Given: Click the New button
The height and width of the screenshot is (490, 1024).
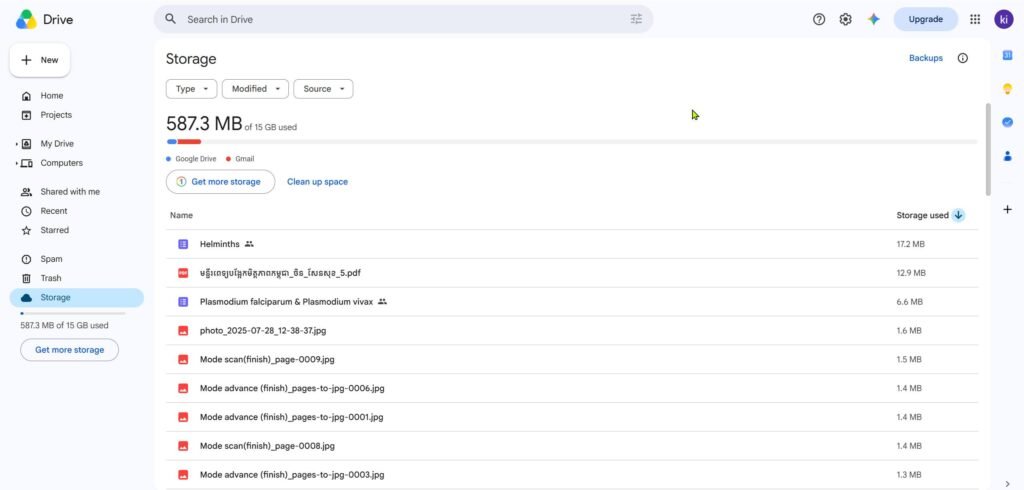Looking at the screenshot, I should (40, 60).
